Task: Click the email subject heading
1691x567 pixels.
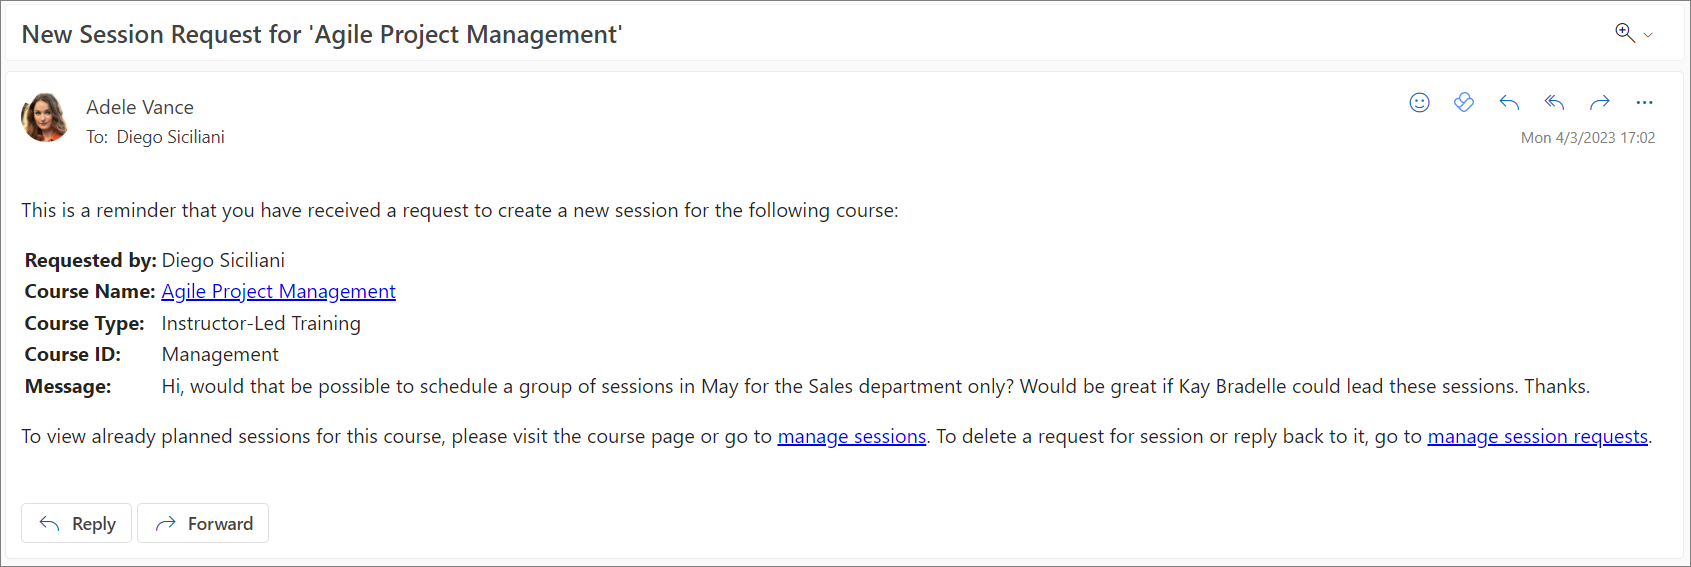Action: (322, 35)
